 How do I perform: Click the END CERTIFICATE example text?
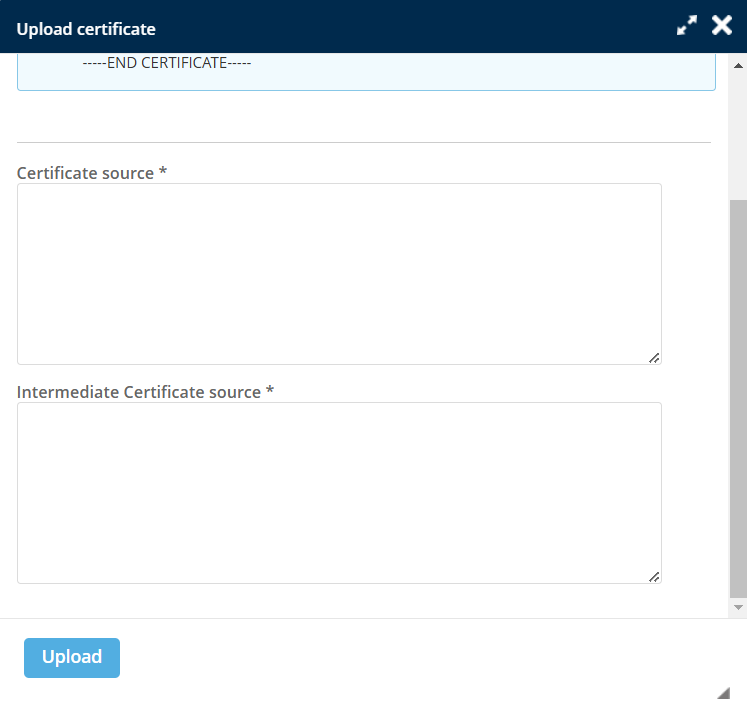pyautogui.click(x=166, y=63)
